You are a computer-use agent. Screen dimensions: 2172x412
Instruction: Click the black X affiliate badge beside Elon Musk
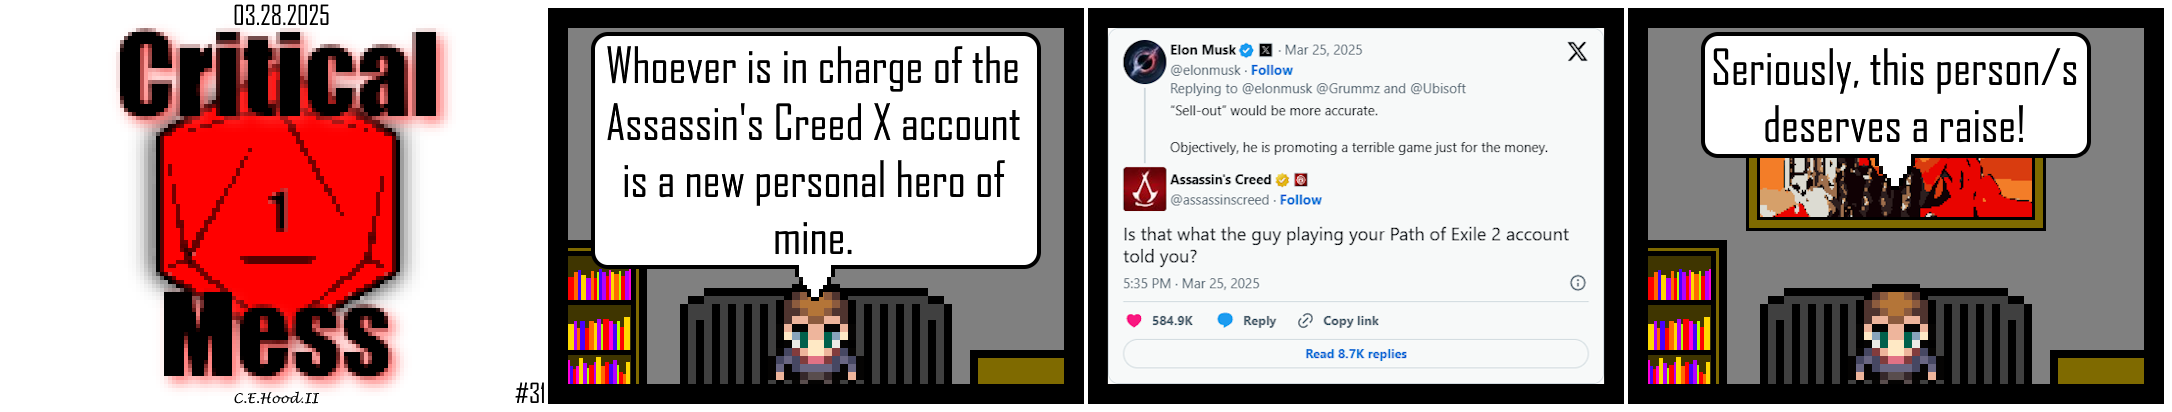pyautogui.click(x=1266, y=50)
